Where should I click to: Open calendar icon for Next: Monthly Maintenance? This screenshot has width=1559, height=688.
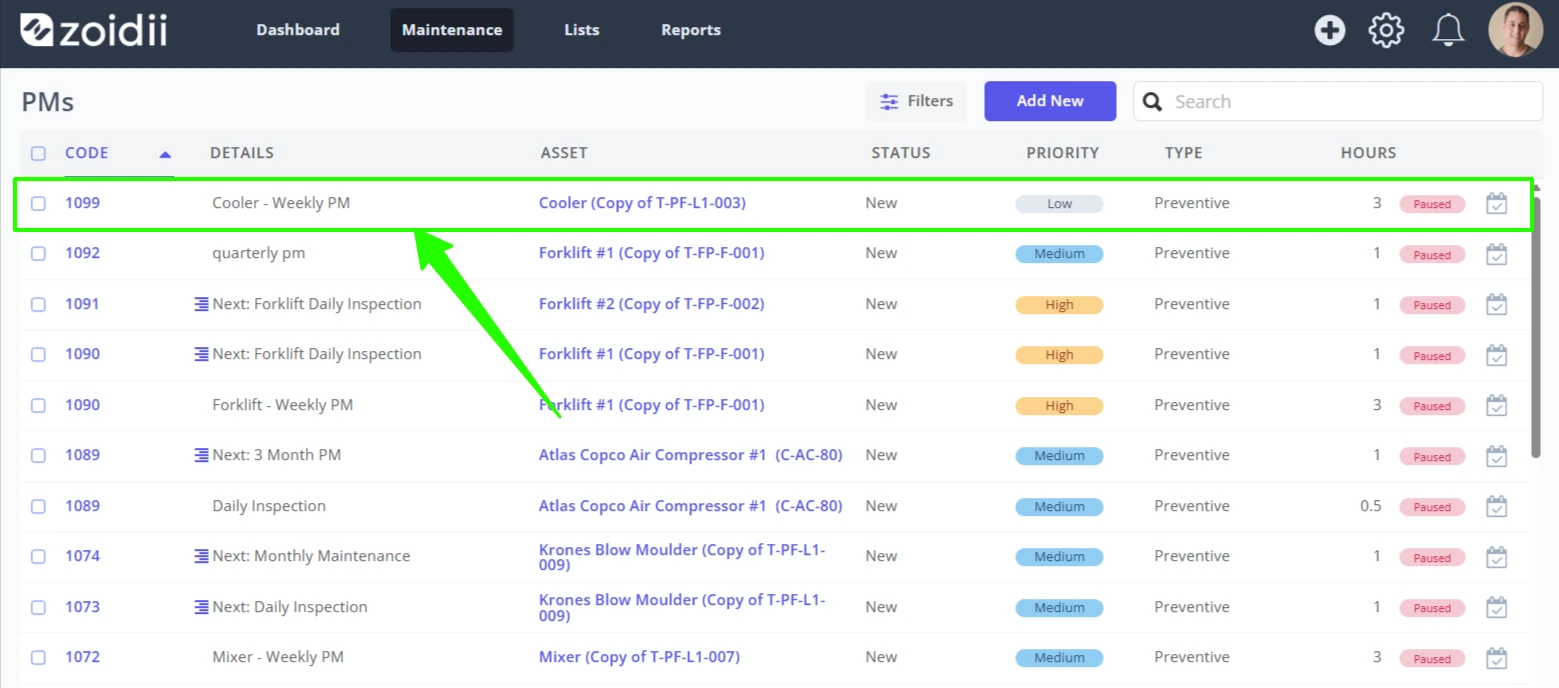point(1496,557)
